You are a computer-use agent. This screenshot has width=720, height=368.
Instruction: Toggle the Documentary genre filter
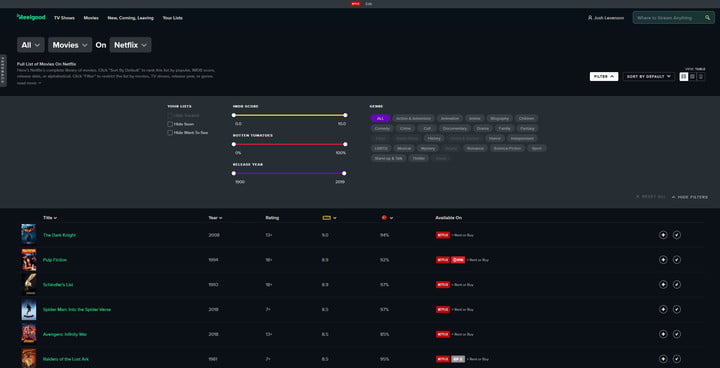tap(455, 129)
